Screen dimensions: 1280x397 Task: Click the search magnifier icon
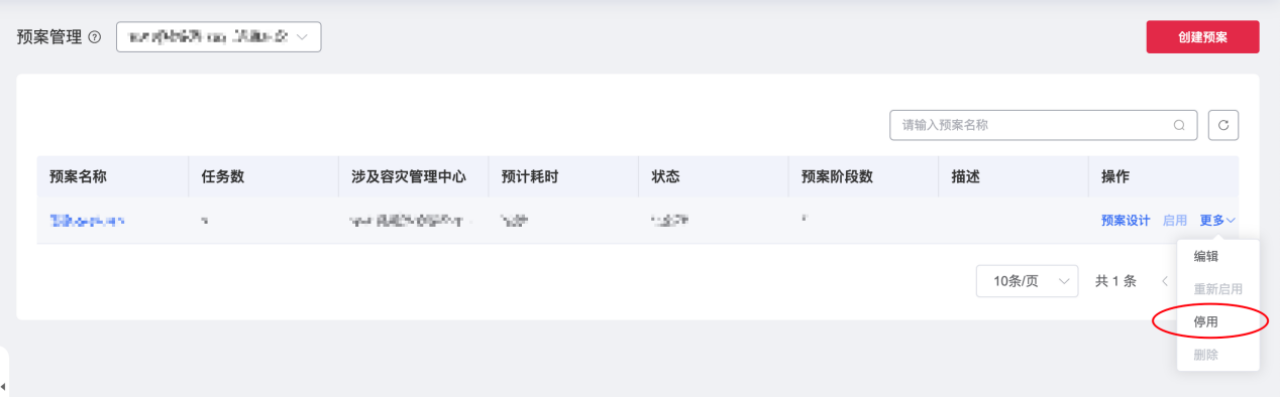[1179, 125]
